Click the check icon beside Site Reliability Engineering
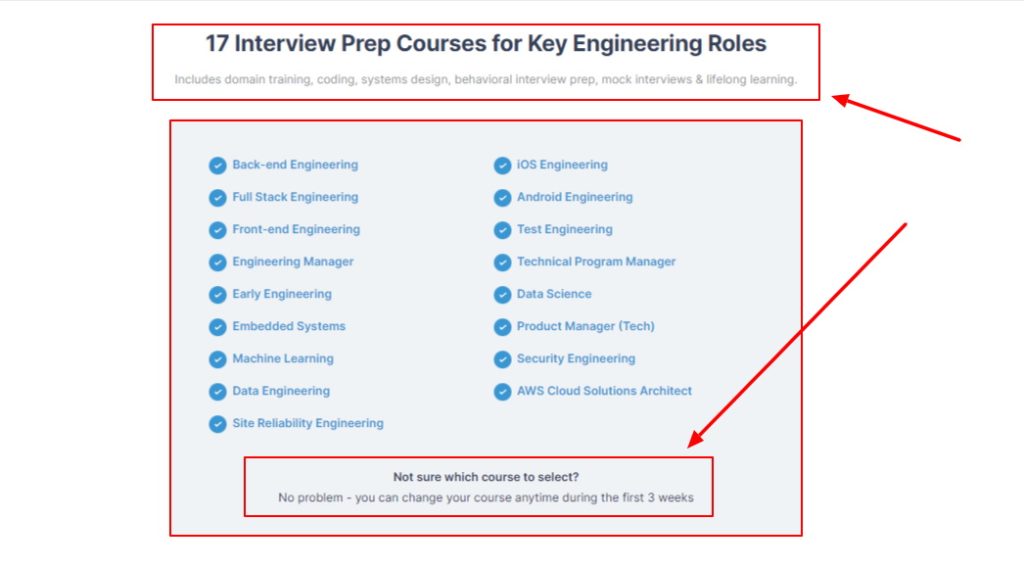 [217, 424]
